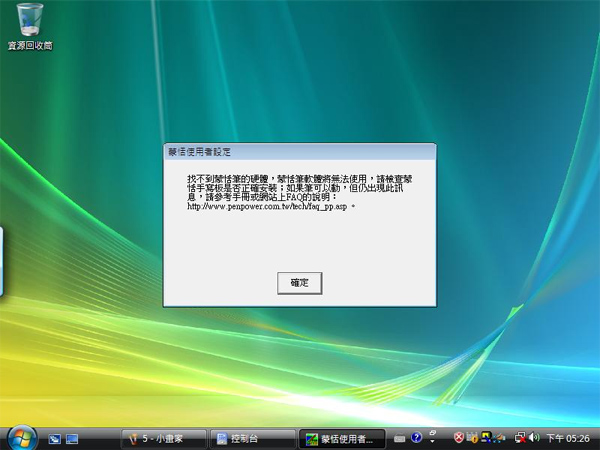Open the blue question-mark help icon
The height and width of the screenshot is (450, 600).
(x=416, y=437)
